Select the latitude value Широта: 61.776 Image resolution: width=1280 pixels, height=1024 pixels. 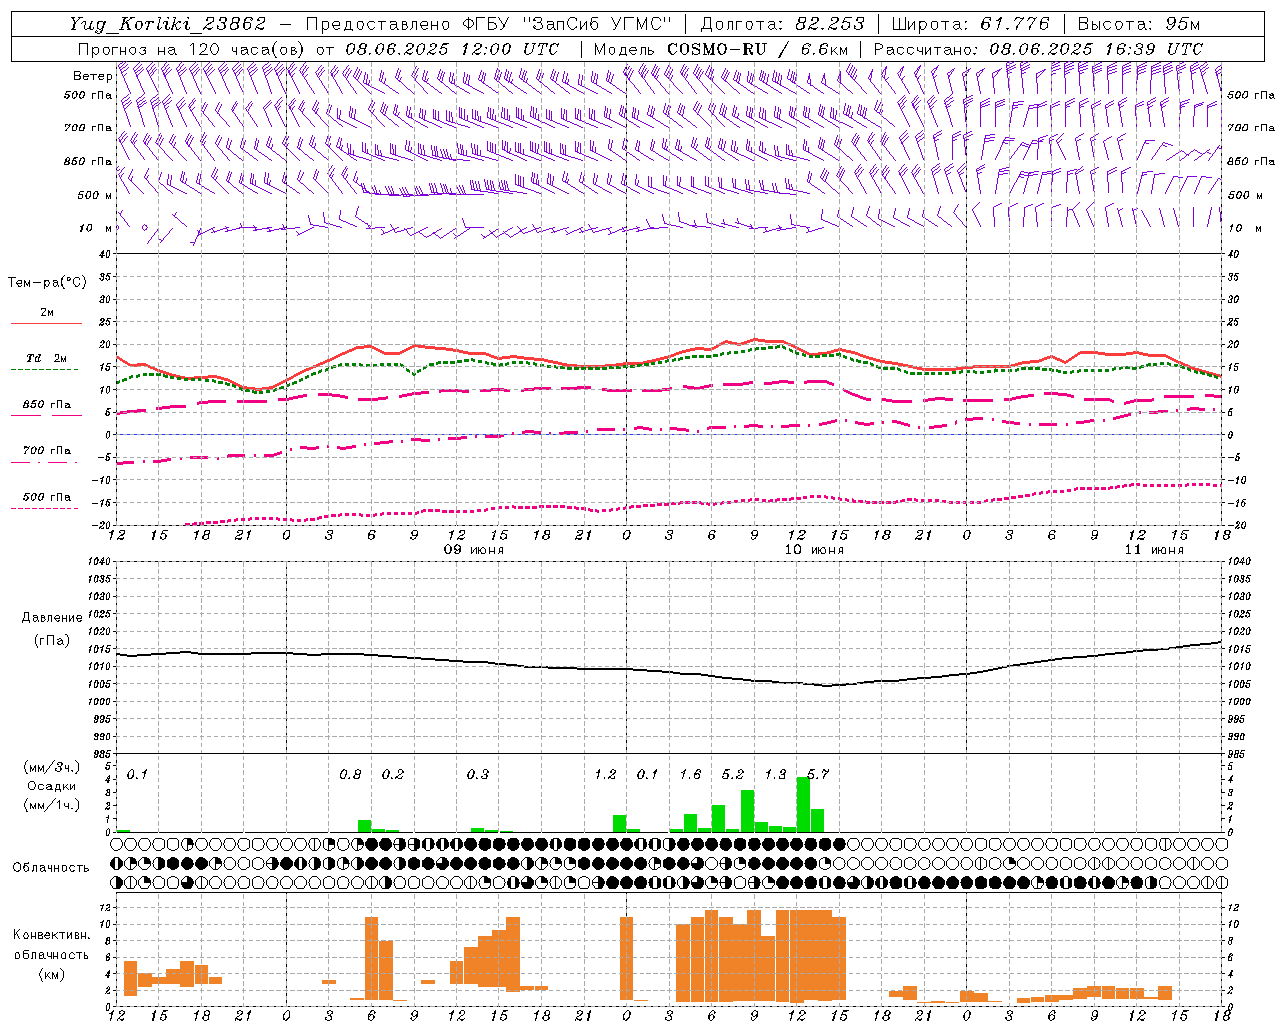click(970, 24)
